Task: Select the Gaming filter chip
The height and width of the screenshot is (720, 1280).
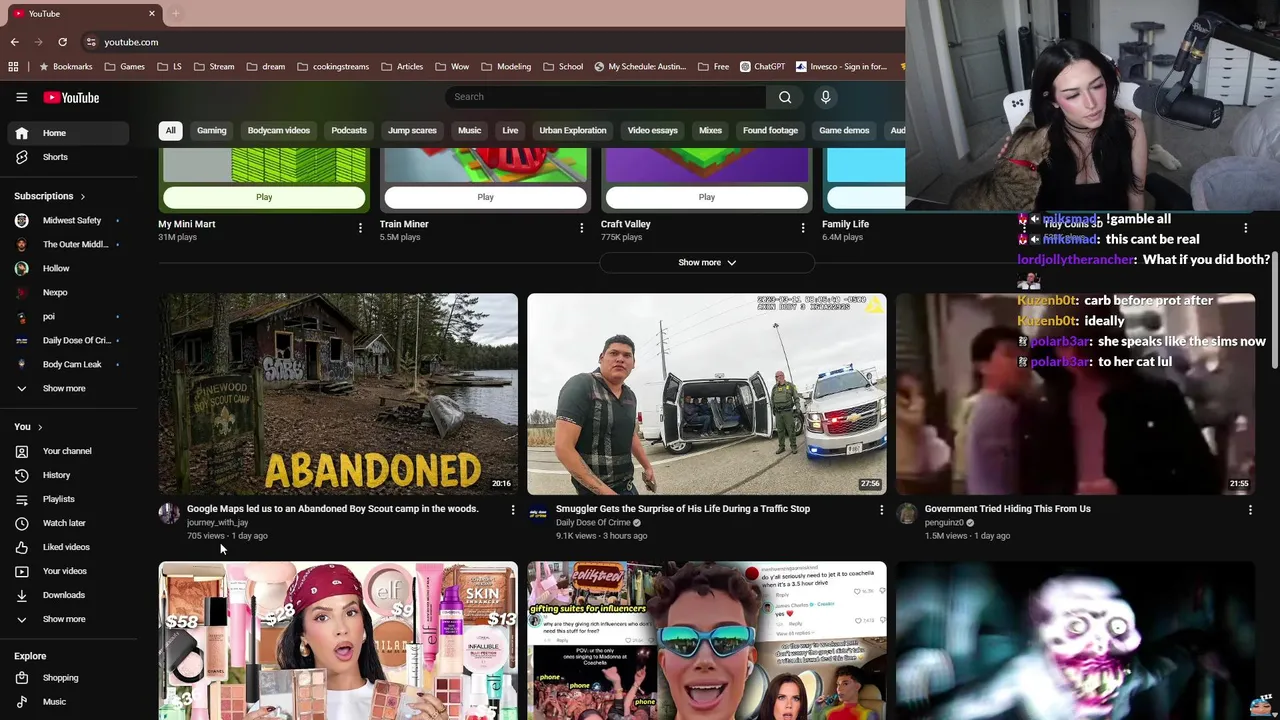Action: click(211, 130)
